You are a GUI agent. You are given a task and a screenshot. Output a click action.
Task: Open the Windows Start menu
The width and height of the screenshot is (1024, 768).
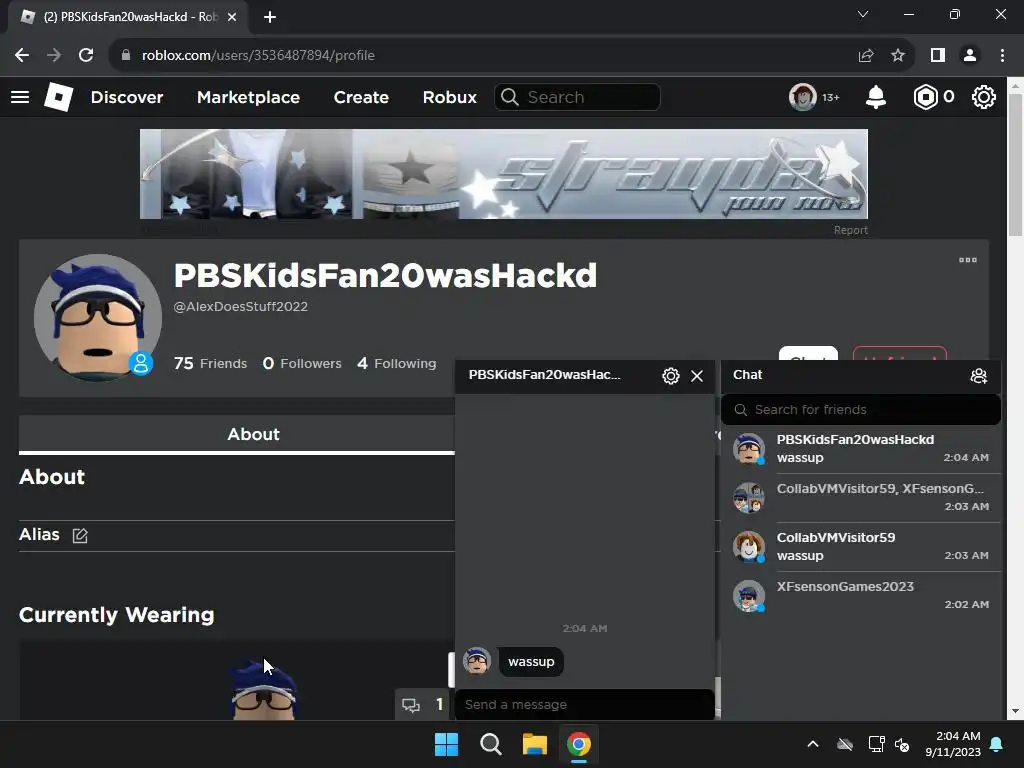pyautogui.click(x=447, y=744)
